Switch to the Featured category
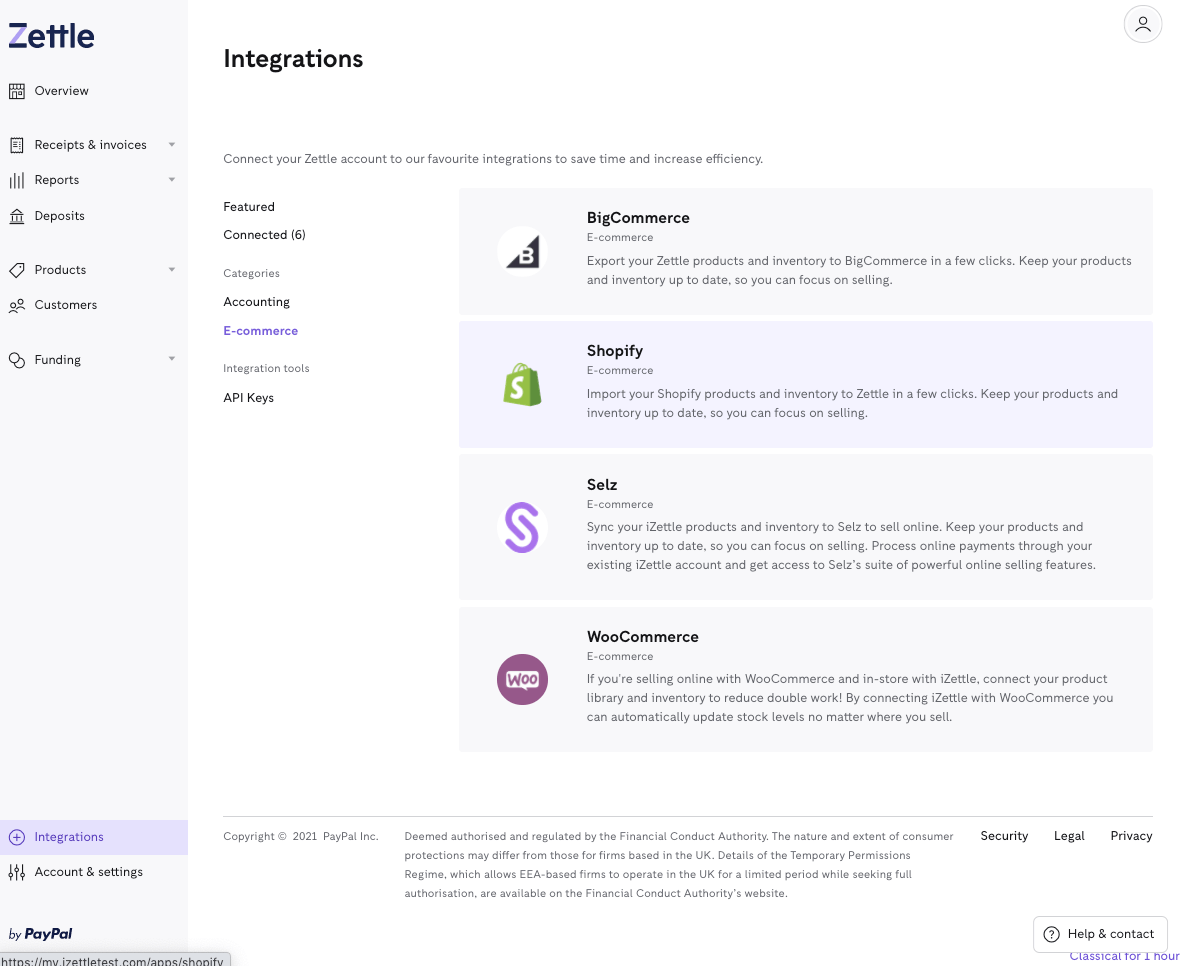1187x966 pixels. (249, 207)
